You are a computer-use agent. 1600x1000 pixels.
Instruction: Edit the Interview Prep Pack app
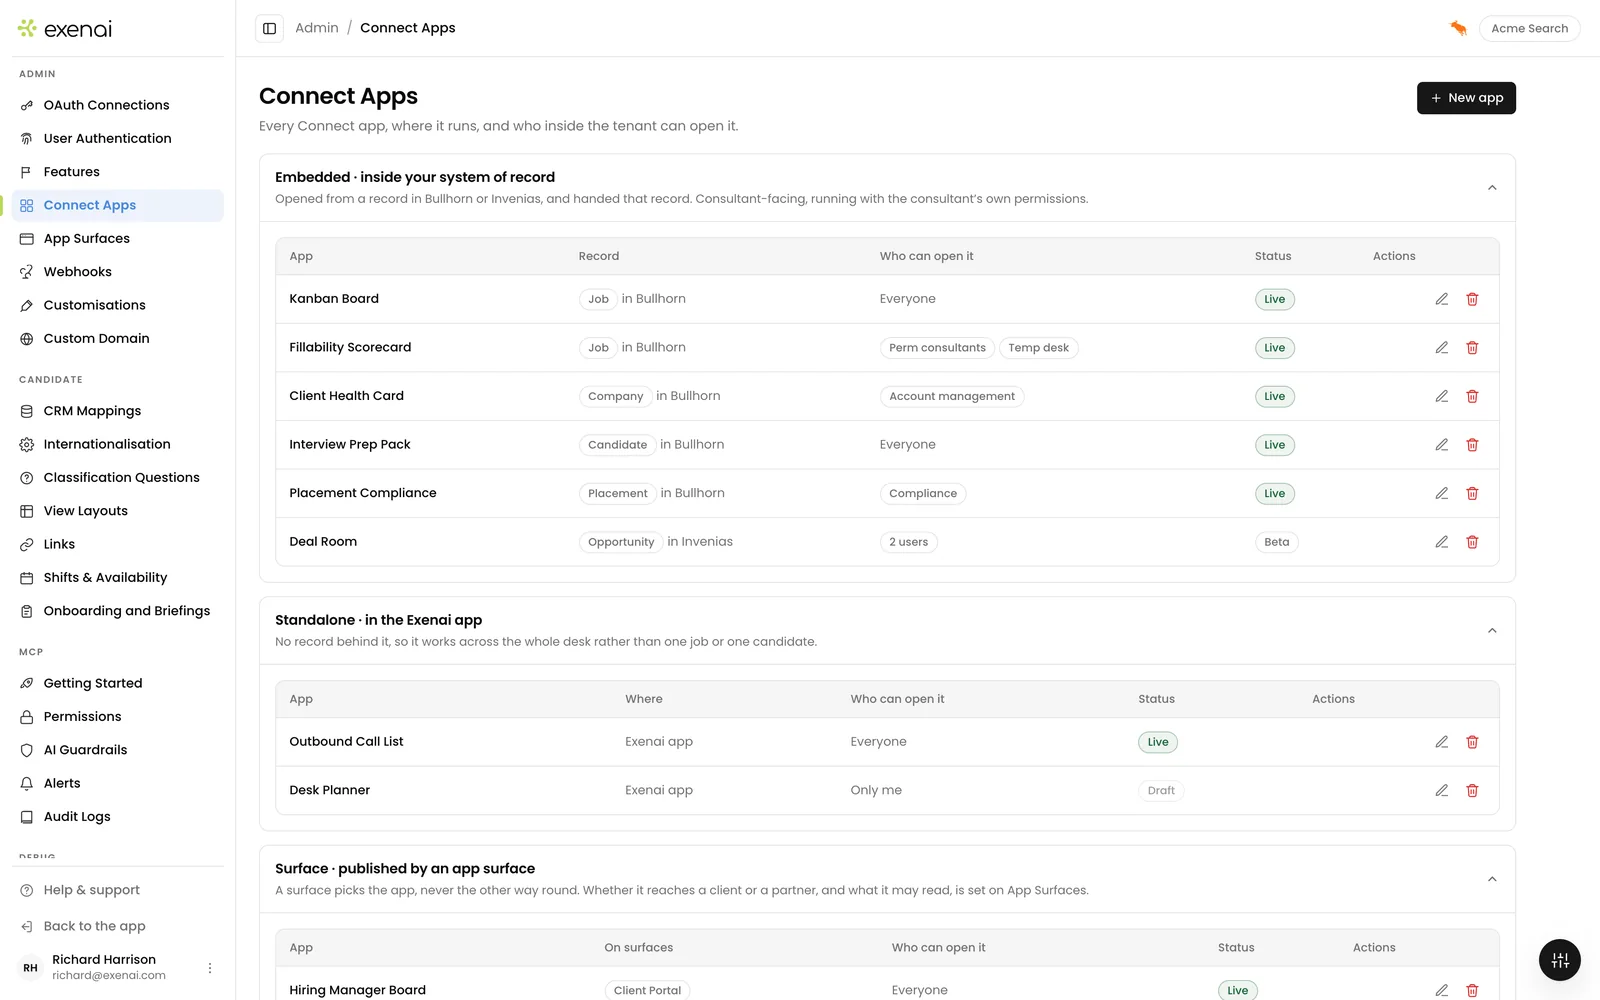pos(1441,445)
